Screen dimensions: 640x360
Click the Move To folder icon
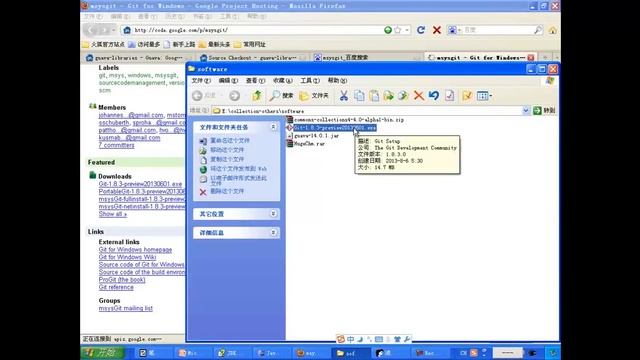[x=389, y=96]
